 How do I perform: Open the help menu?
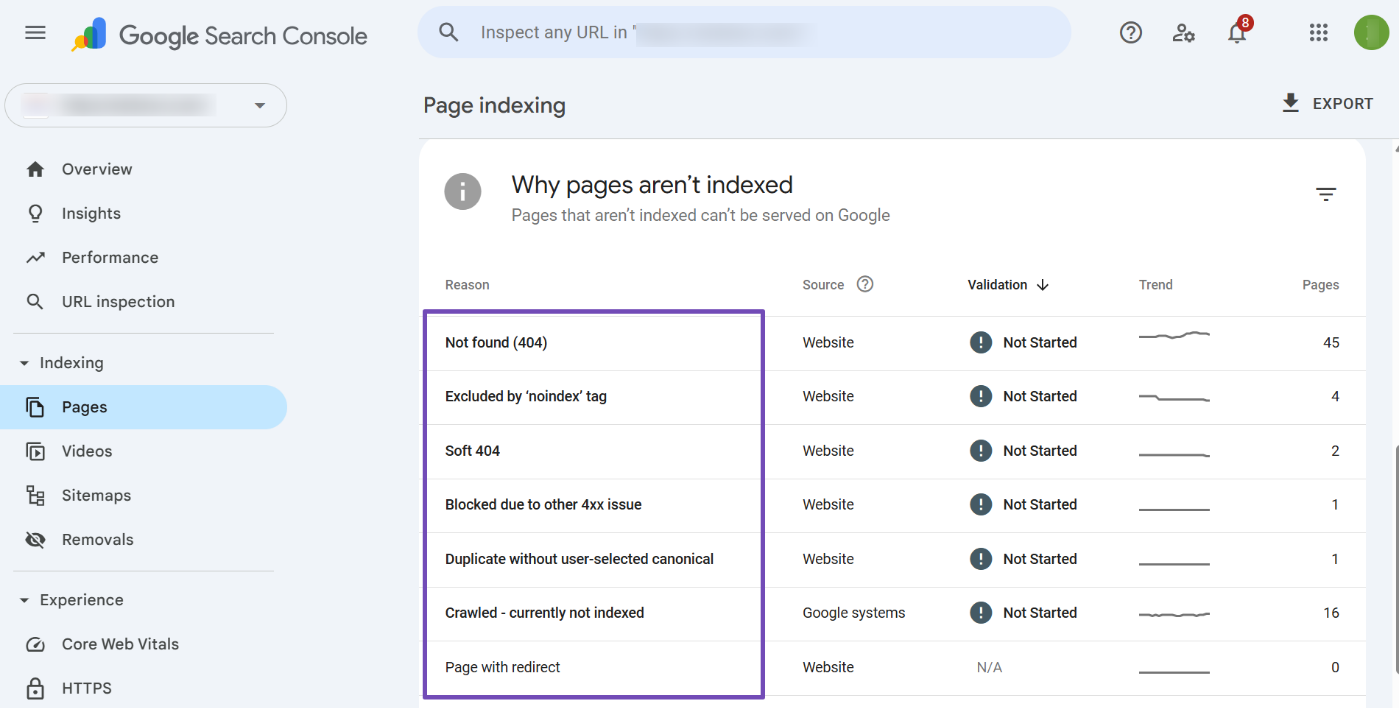point(1131,32)
